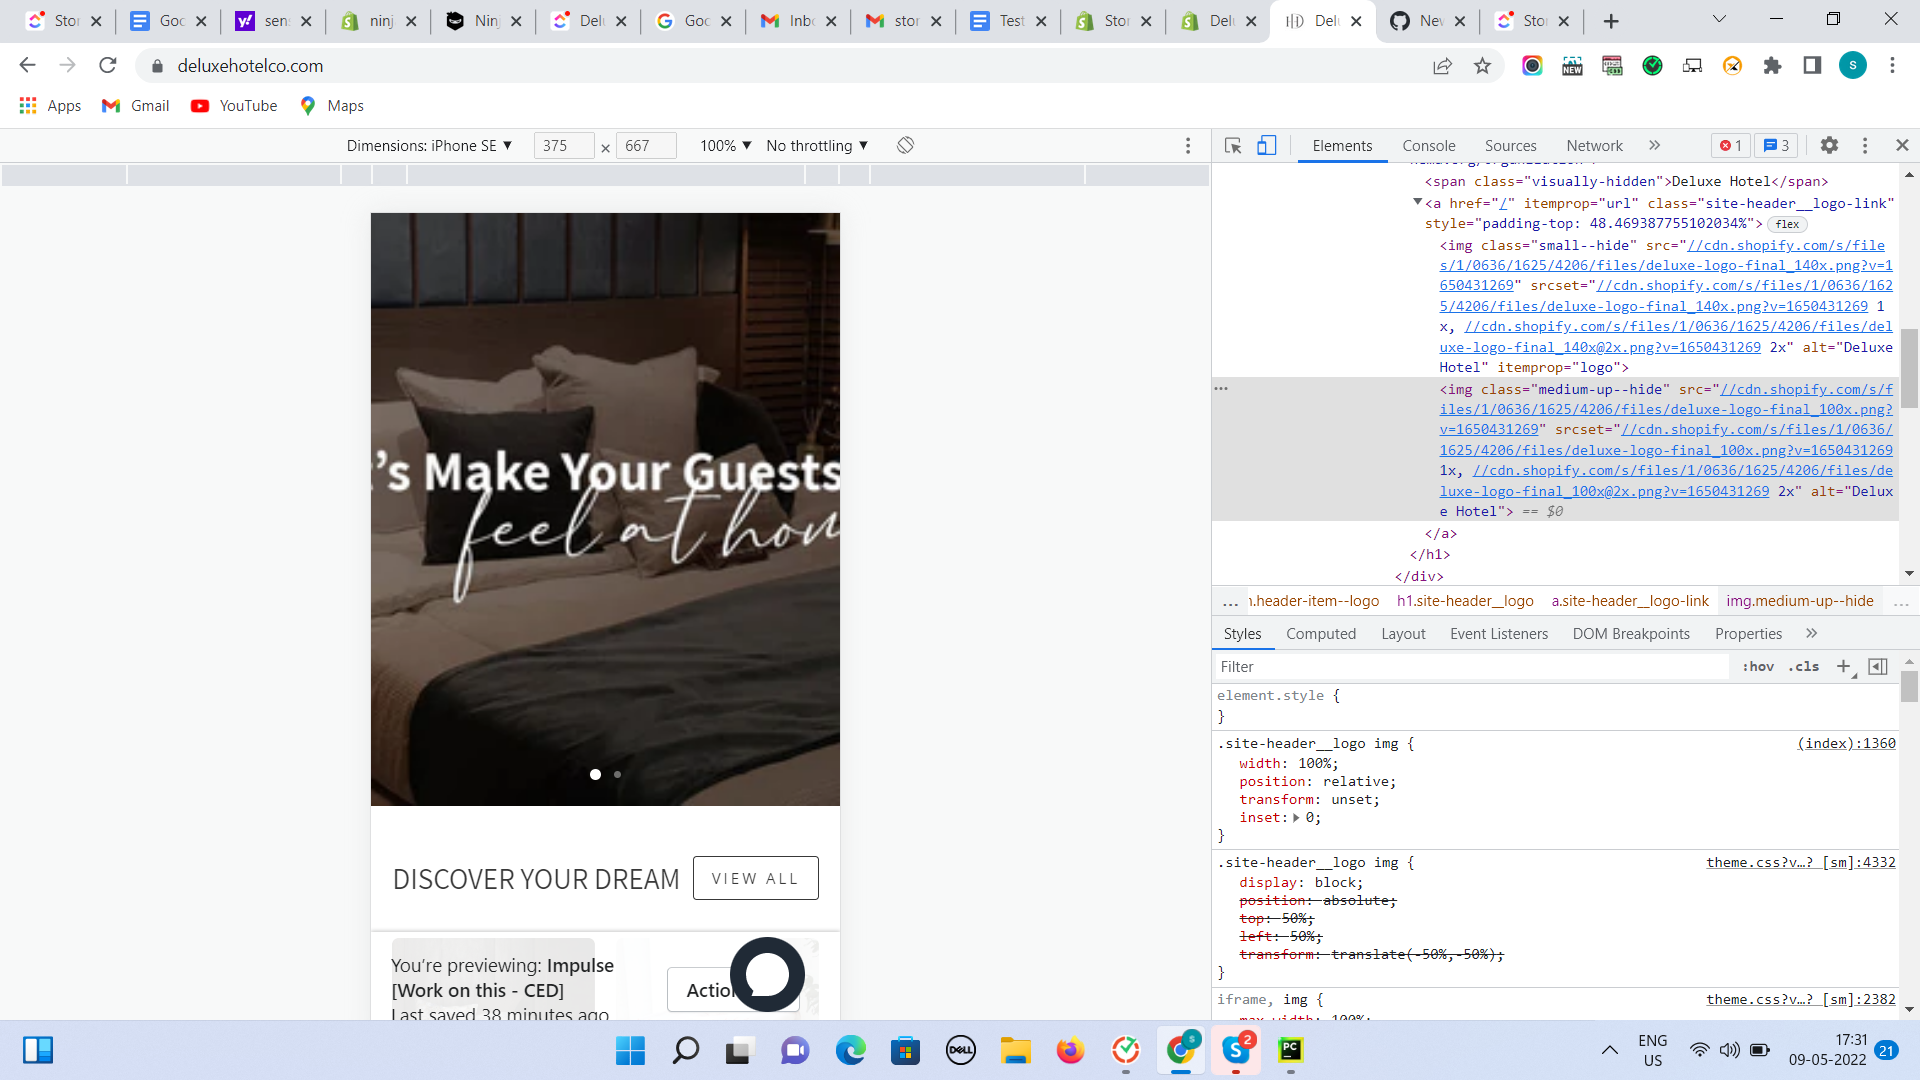Toggle the device toolbar icon
This screenshot has height=1080, width=1920.
click(x=1266, y=146)
